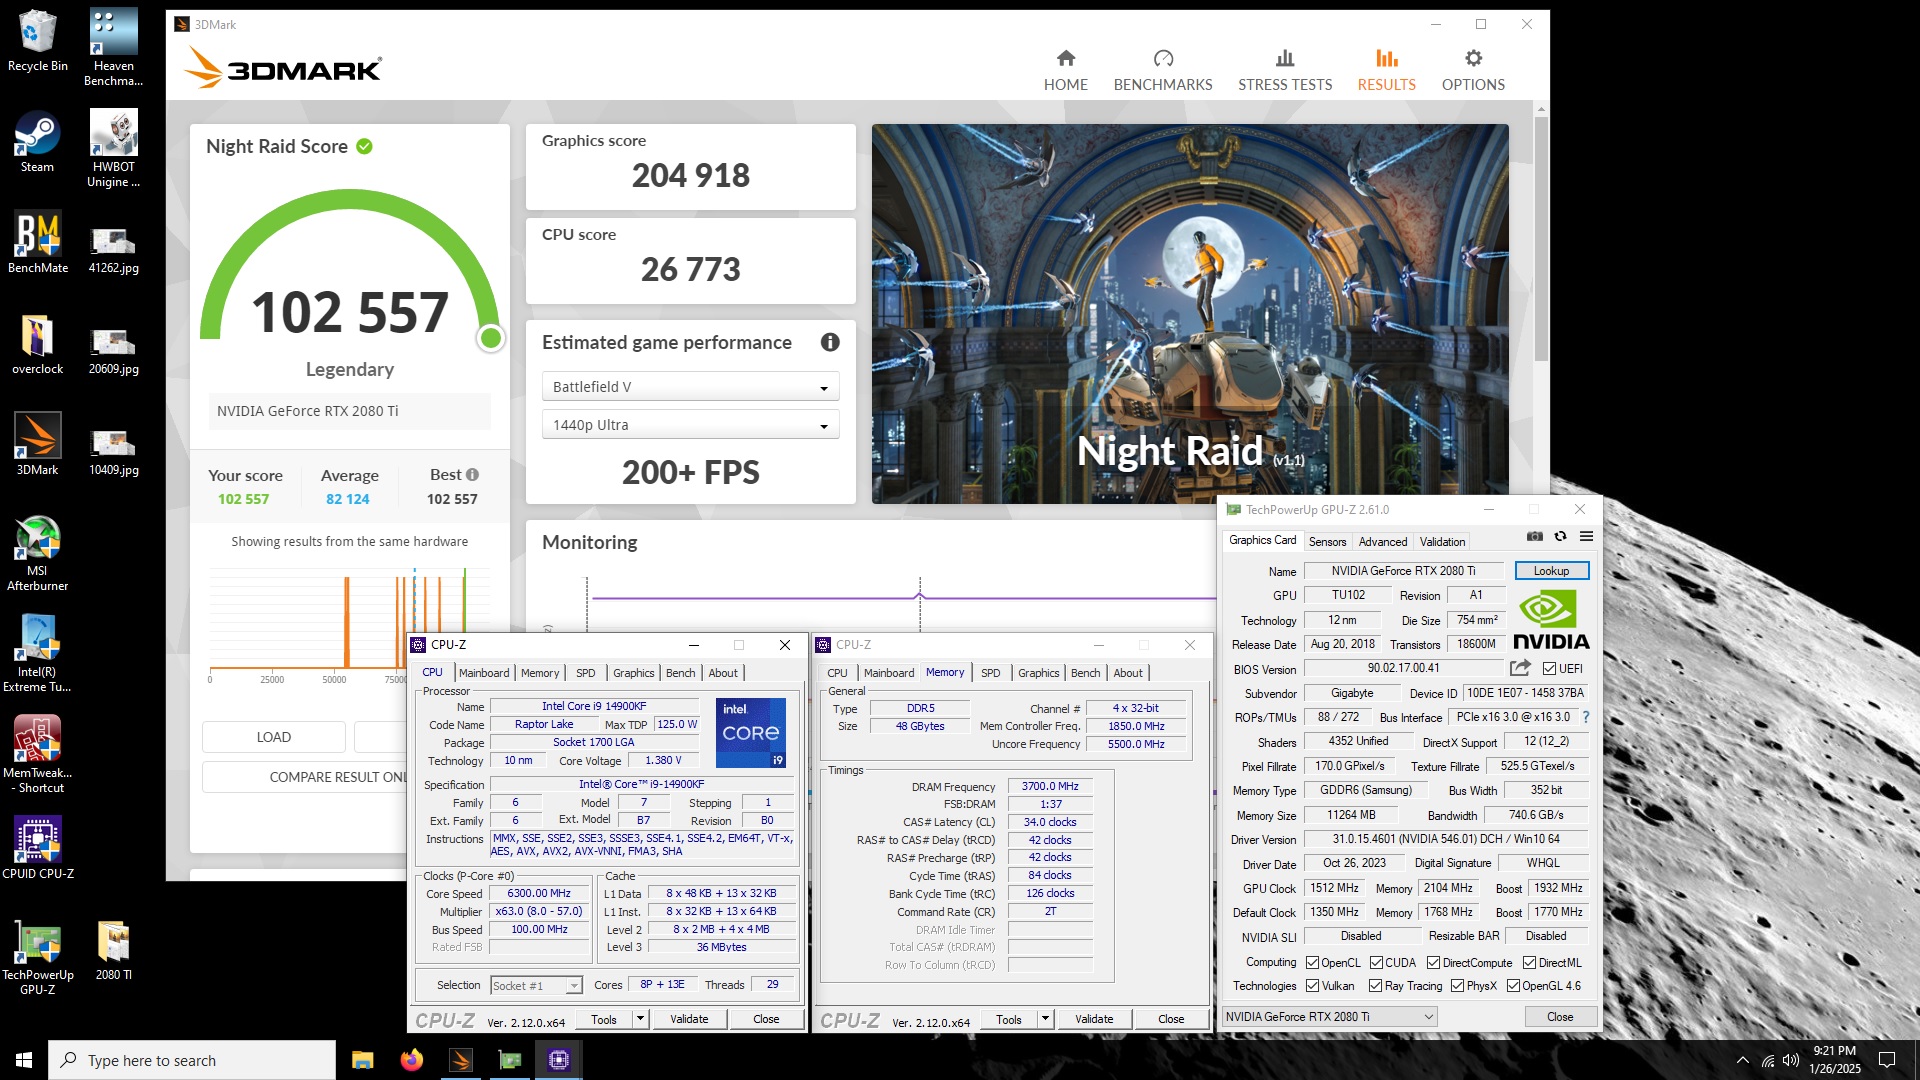Open the Home section in 3DMark

click(x=1065, y=70)
